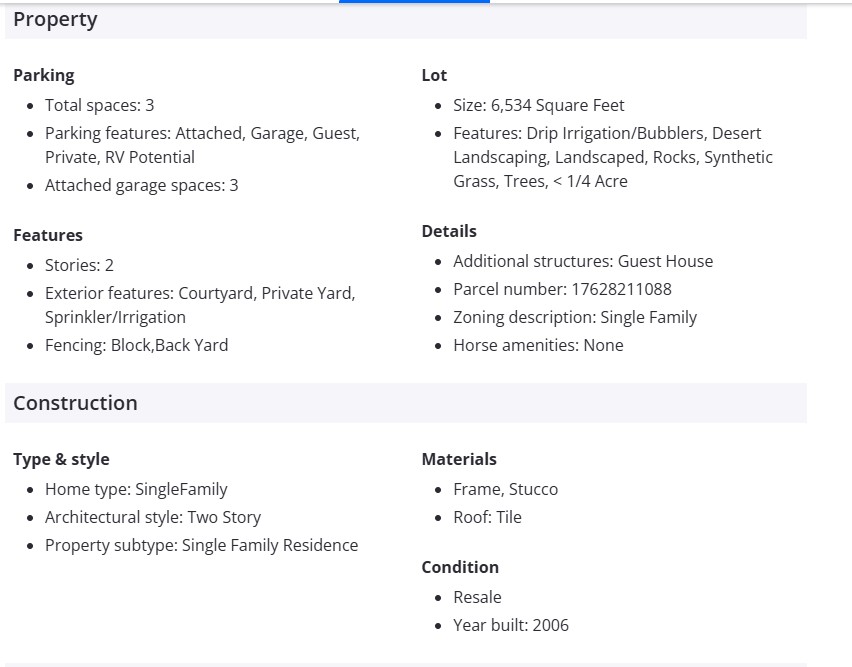The height and width of the screenshot is (667, 852).
Task: Click the Lot subheading
Action: coord(434,75)
